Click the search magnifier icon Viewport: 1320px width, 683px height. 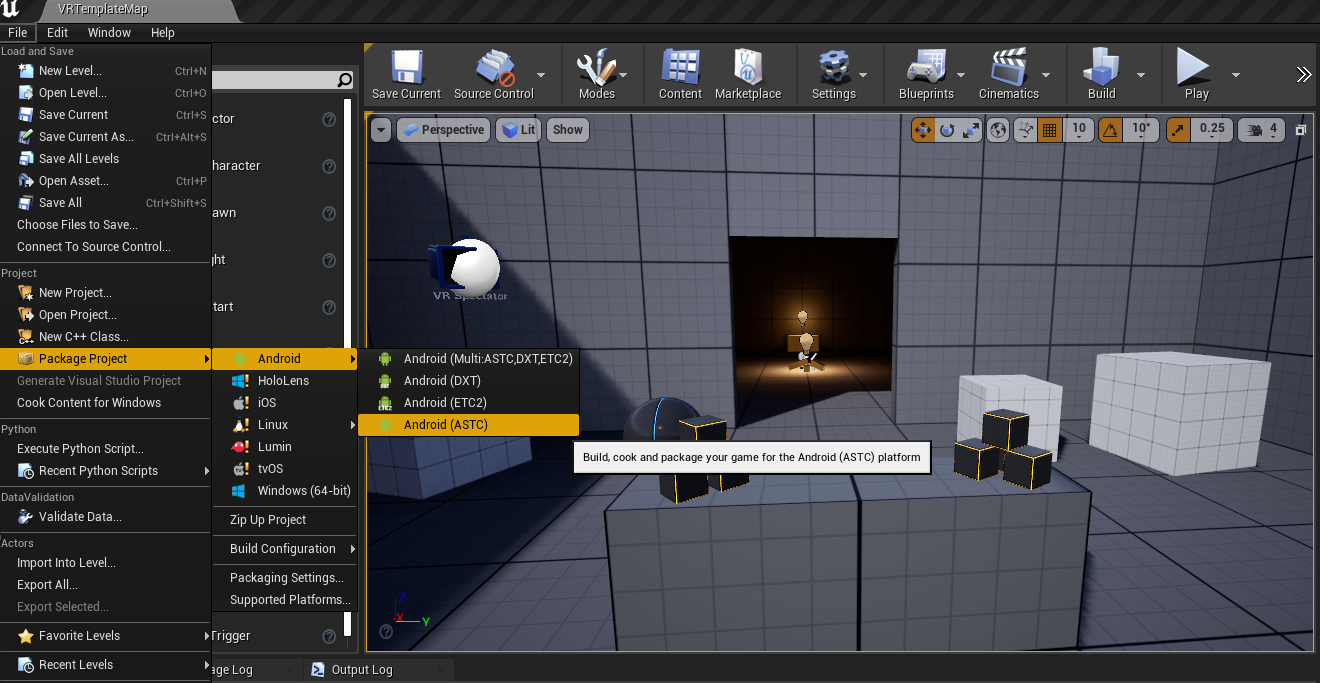[x=344, y=80]
